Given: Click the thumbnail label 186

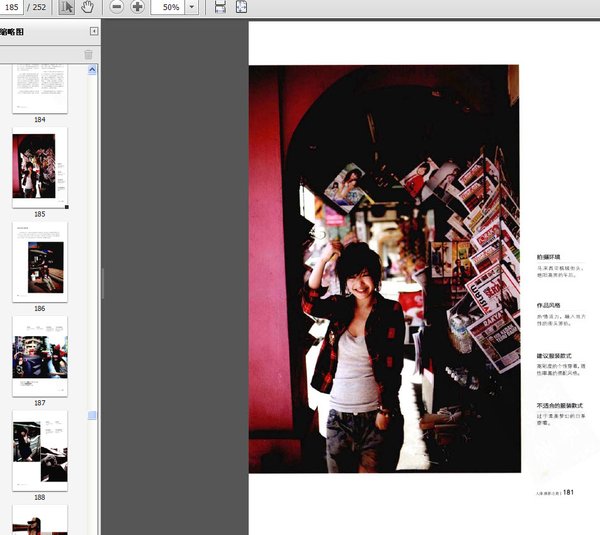Looking at the screenshot, I should coord(40,308).
